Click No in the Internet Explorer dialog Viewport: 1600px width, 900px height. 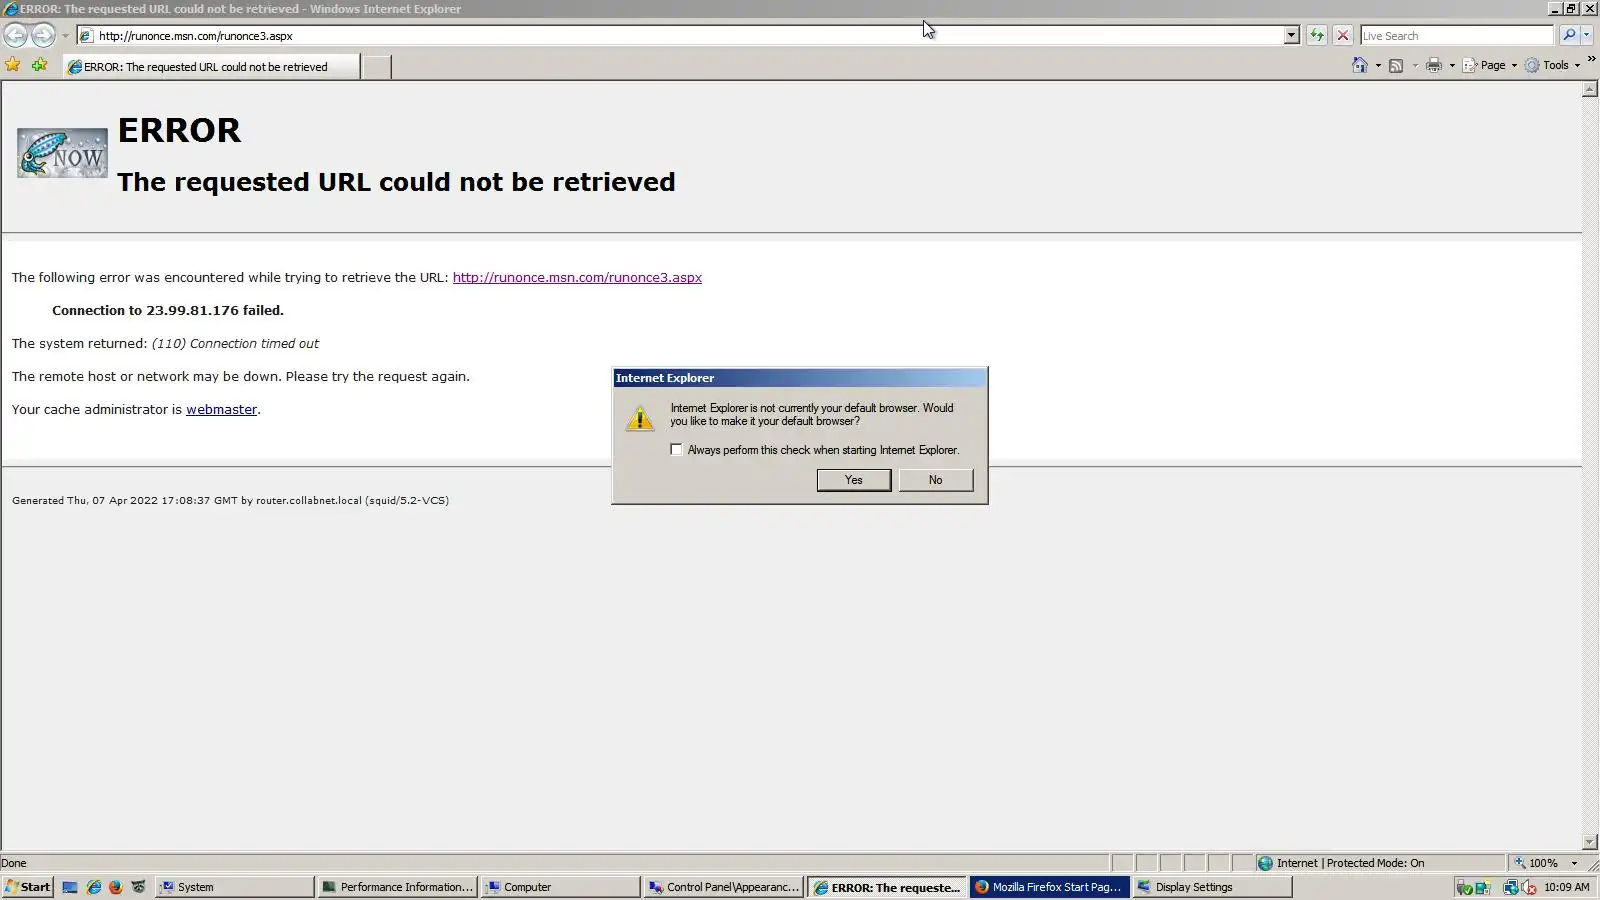[x=935, y=480]
